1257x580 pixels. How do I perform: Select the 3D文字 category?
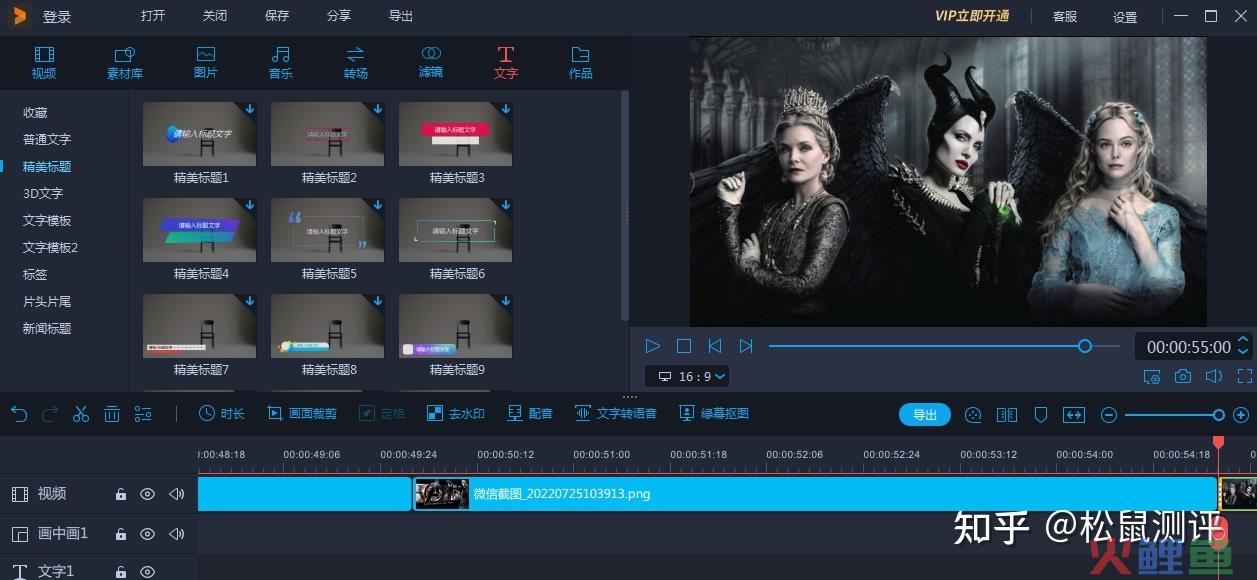coord(43,193)
